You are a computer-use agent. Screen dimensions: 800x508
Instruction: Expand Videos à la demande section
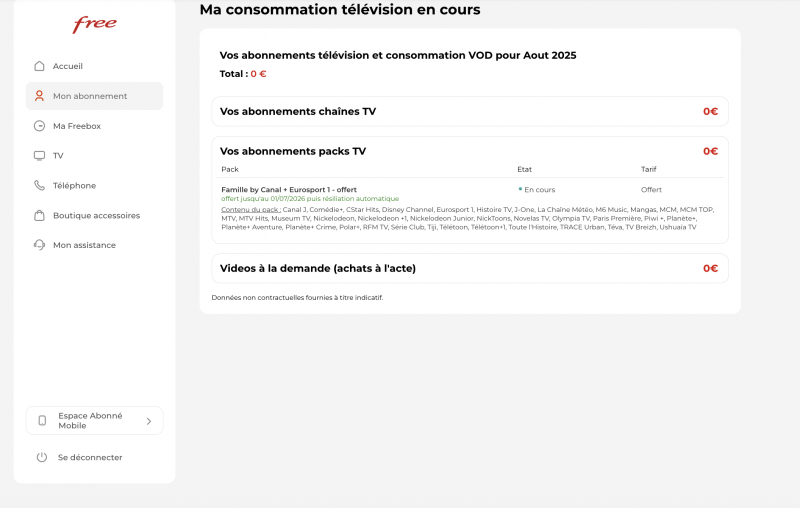(470, 268)
